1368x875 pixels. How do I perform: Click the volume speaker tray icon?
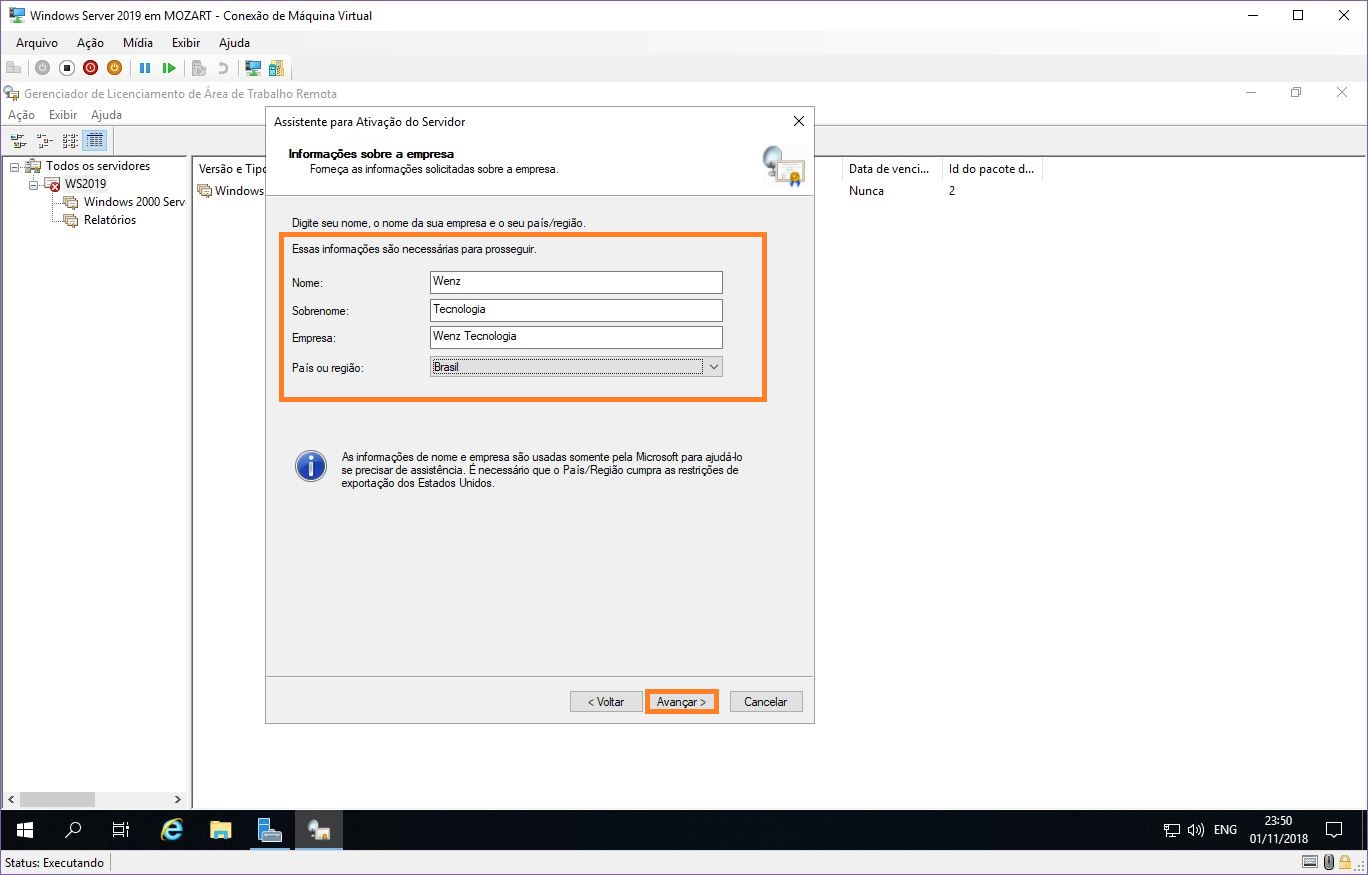(1196, 830)
